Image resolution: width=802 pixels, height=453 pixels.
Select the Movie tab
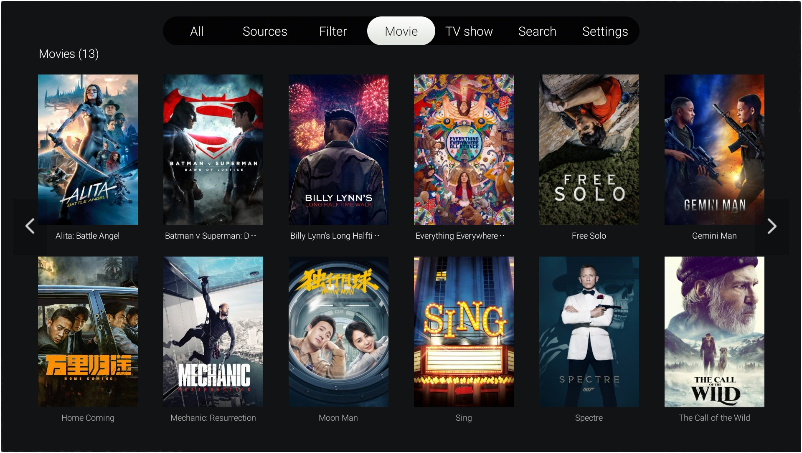[401, 31]
